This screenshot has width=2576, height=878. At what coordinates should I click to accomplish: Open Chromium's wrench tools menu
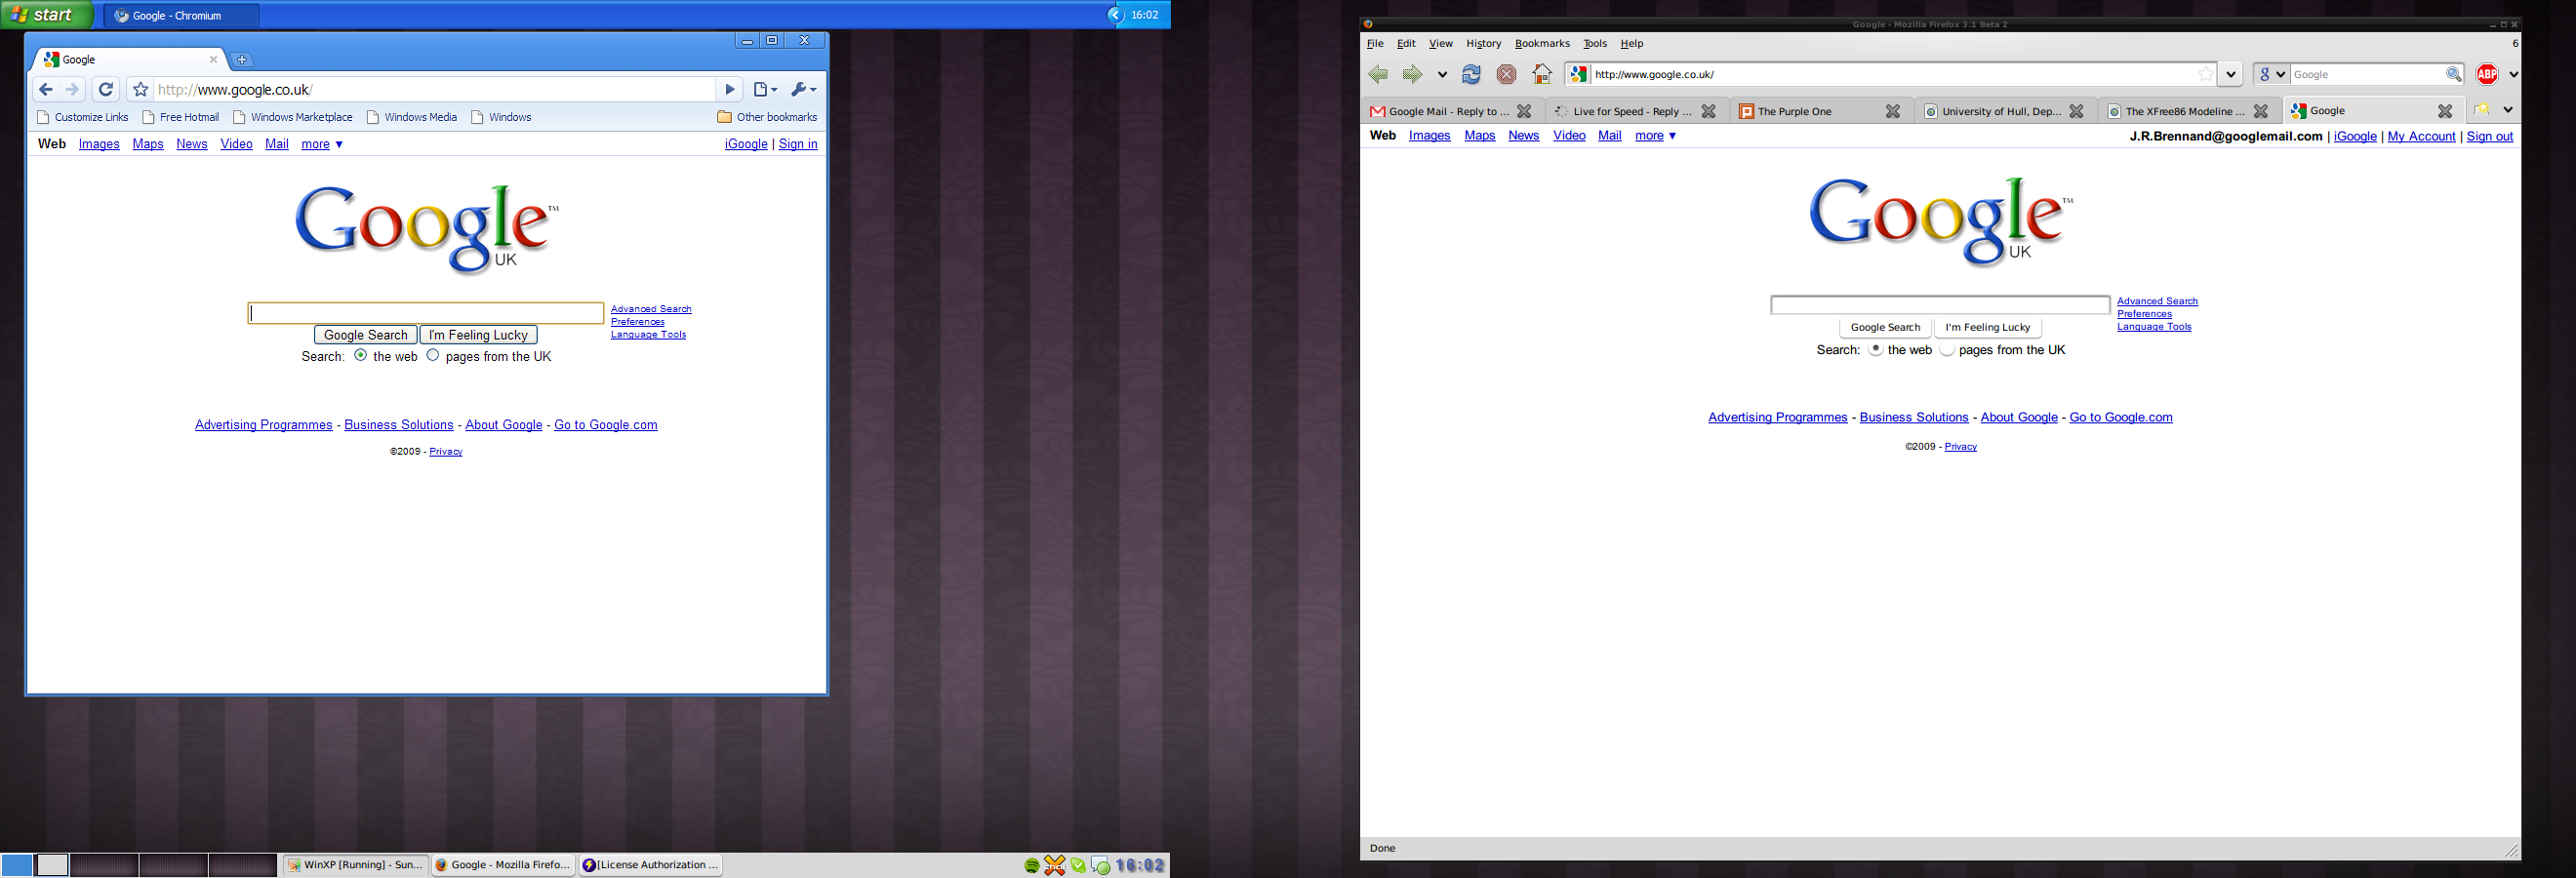click(x=803, y=90)
